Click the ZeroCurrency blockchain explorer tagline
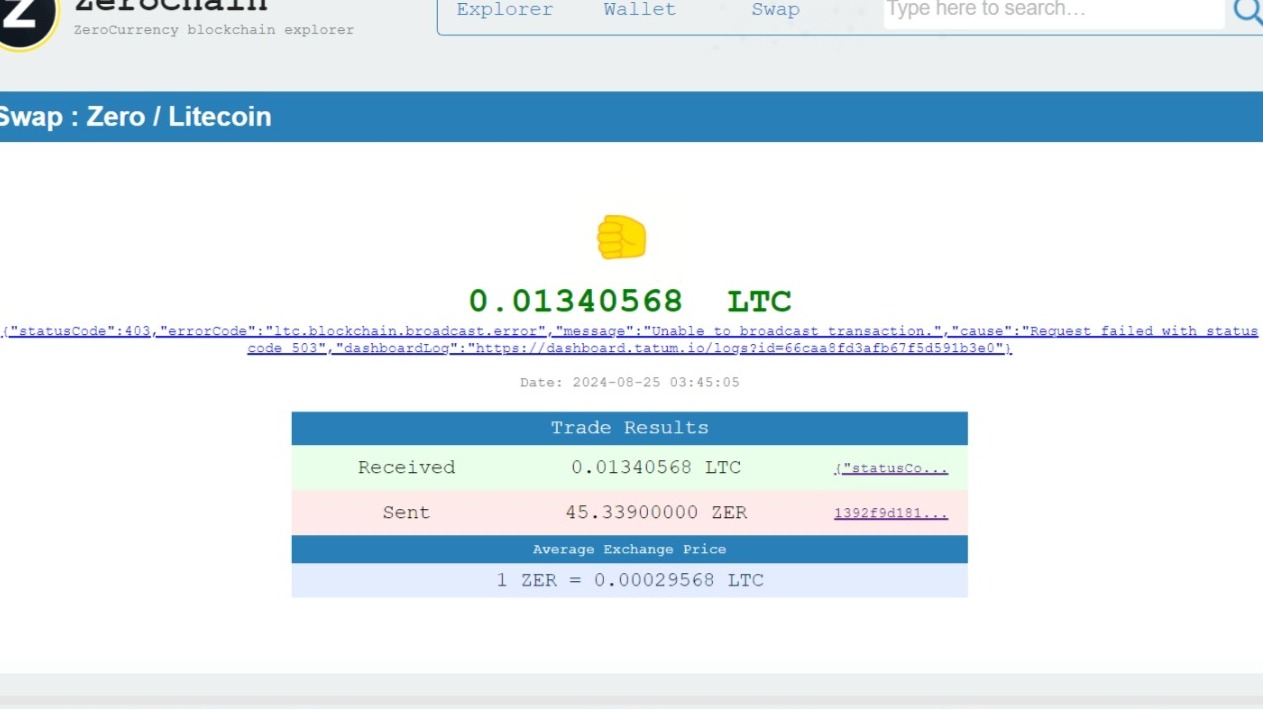The height and width of the screenshot is (709, 1263). click(x=214, y=30)
